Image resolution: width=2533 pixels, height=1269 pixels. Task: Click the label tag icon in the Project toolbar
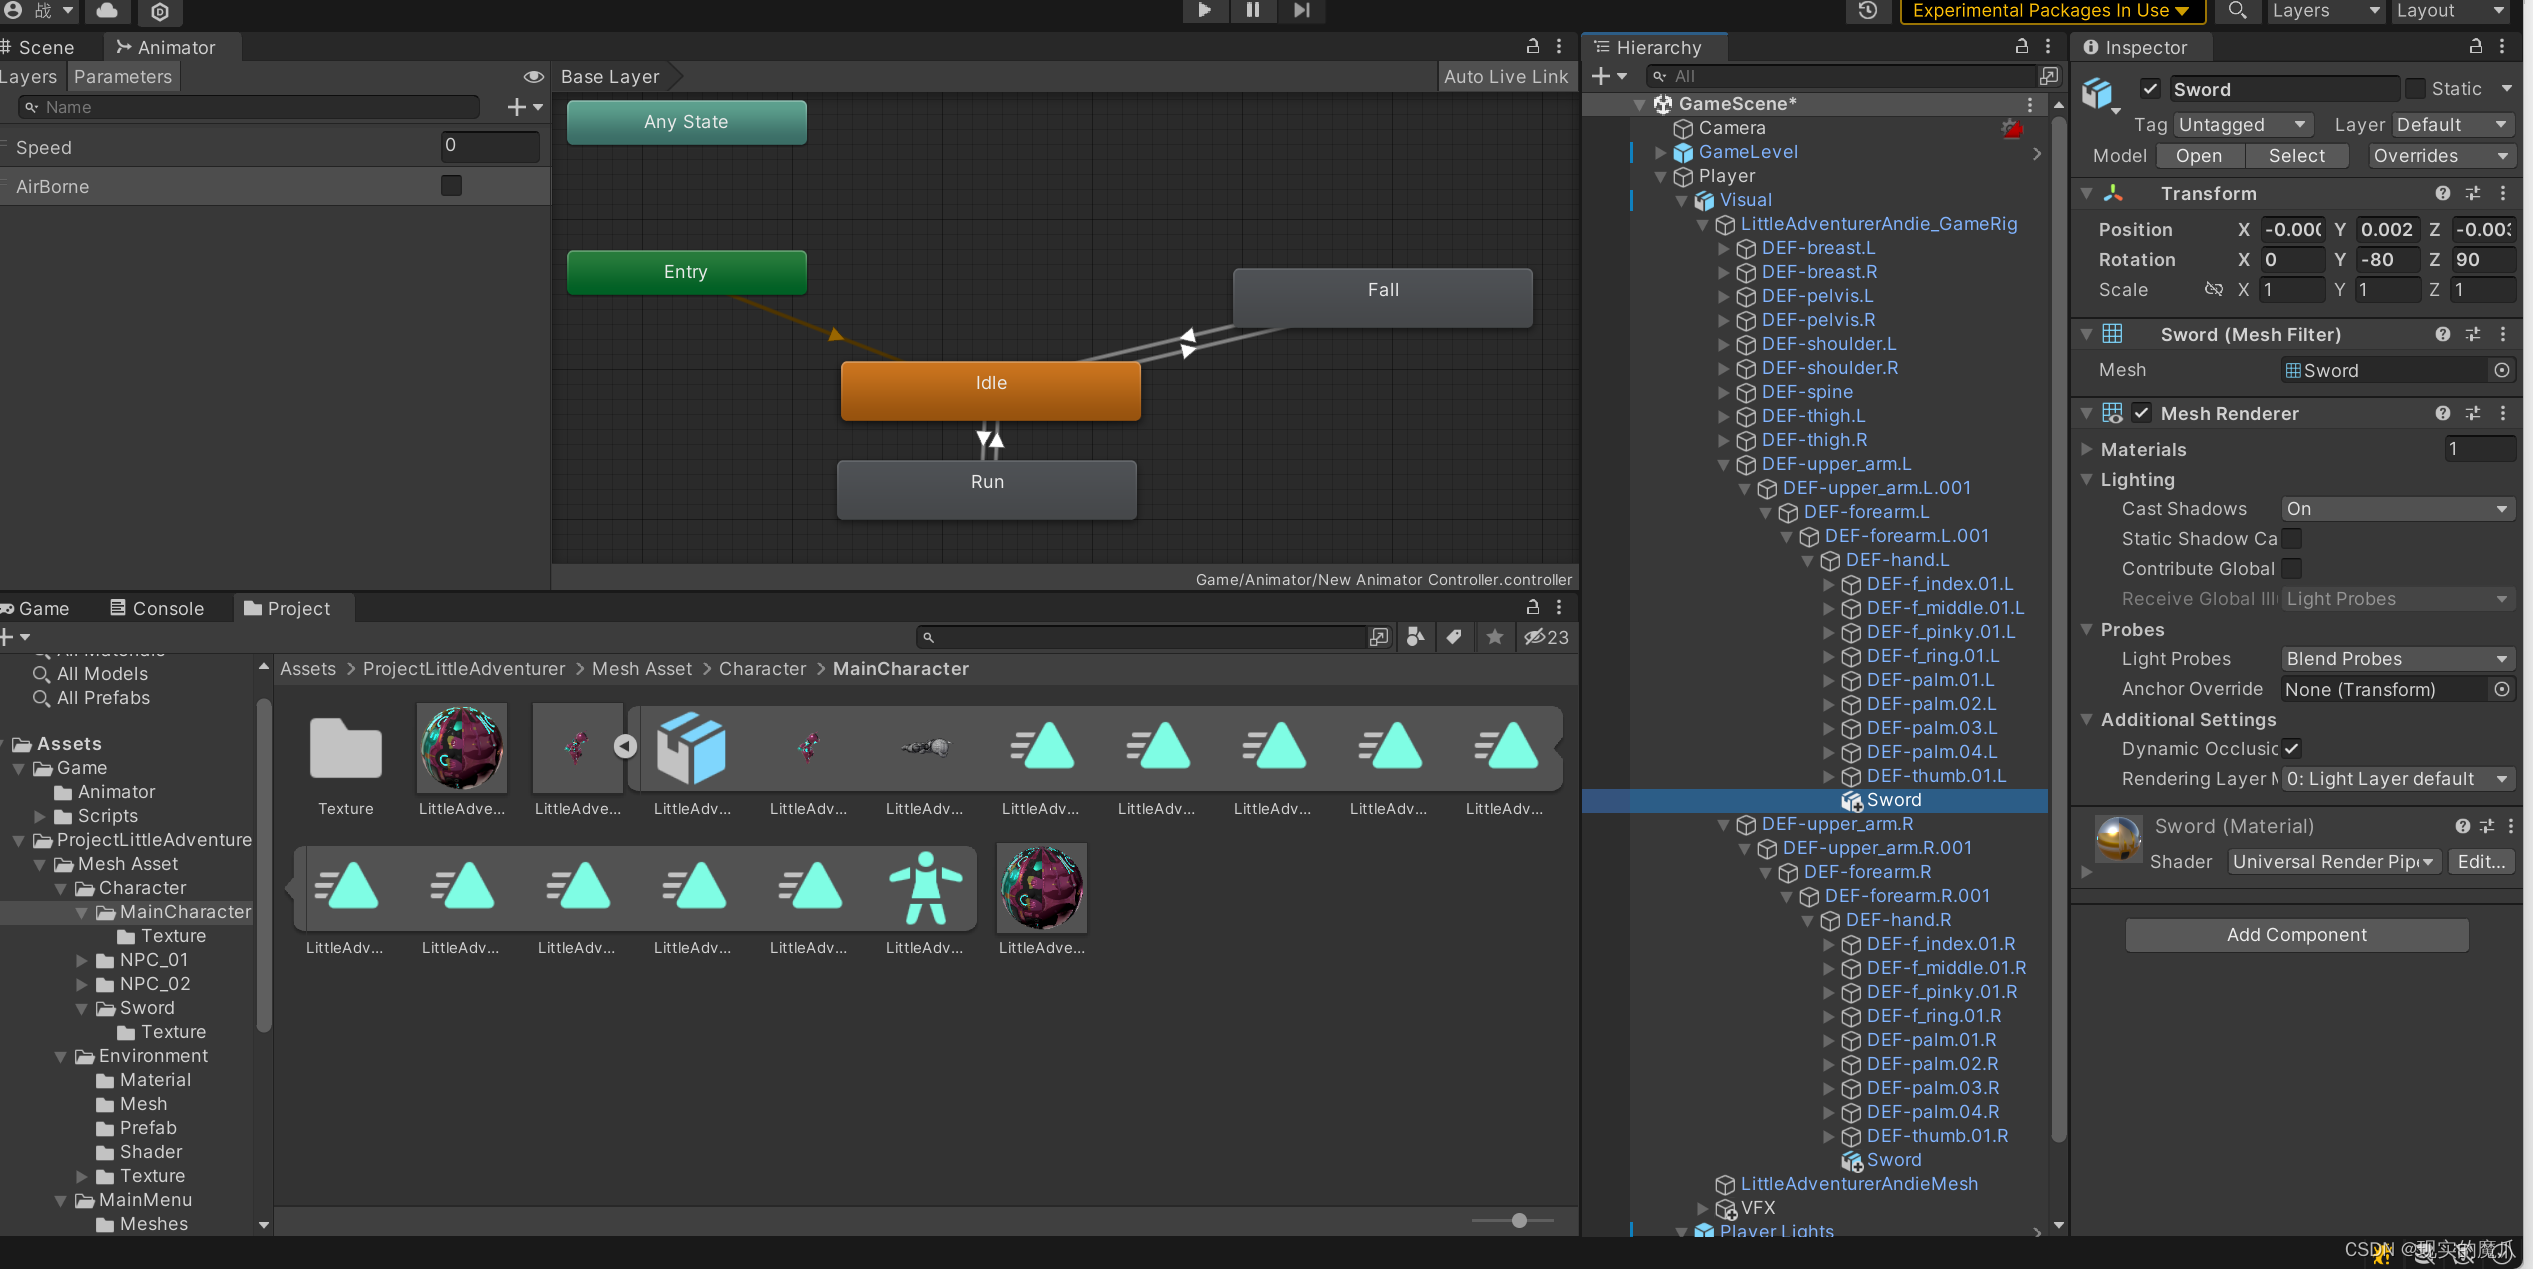pos(1454,637)
